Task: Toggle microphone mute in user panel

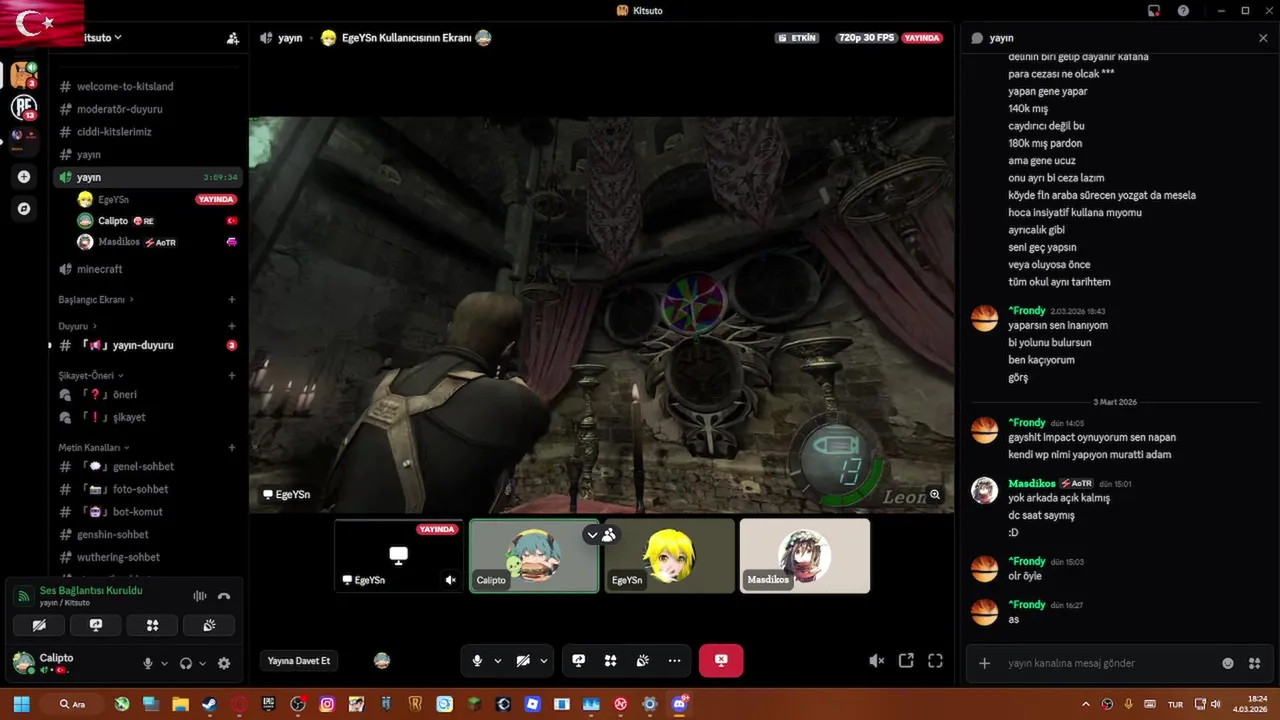Action: [x=148, y=663]
